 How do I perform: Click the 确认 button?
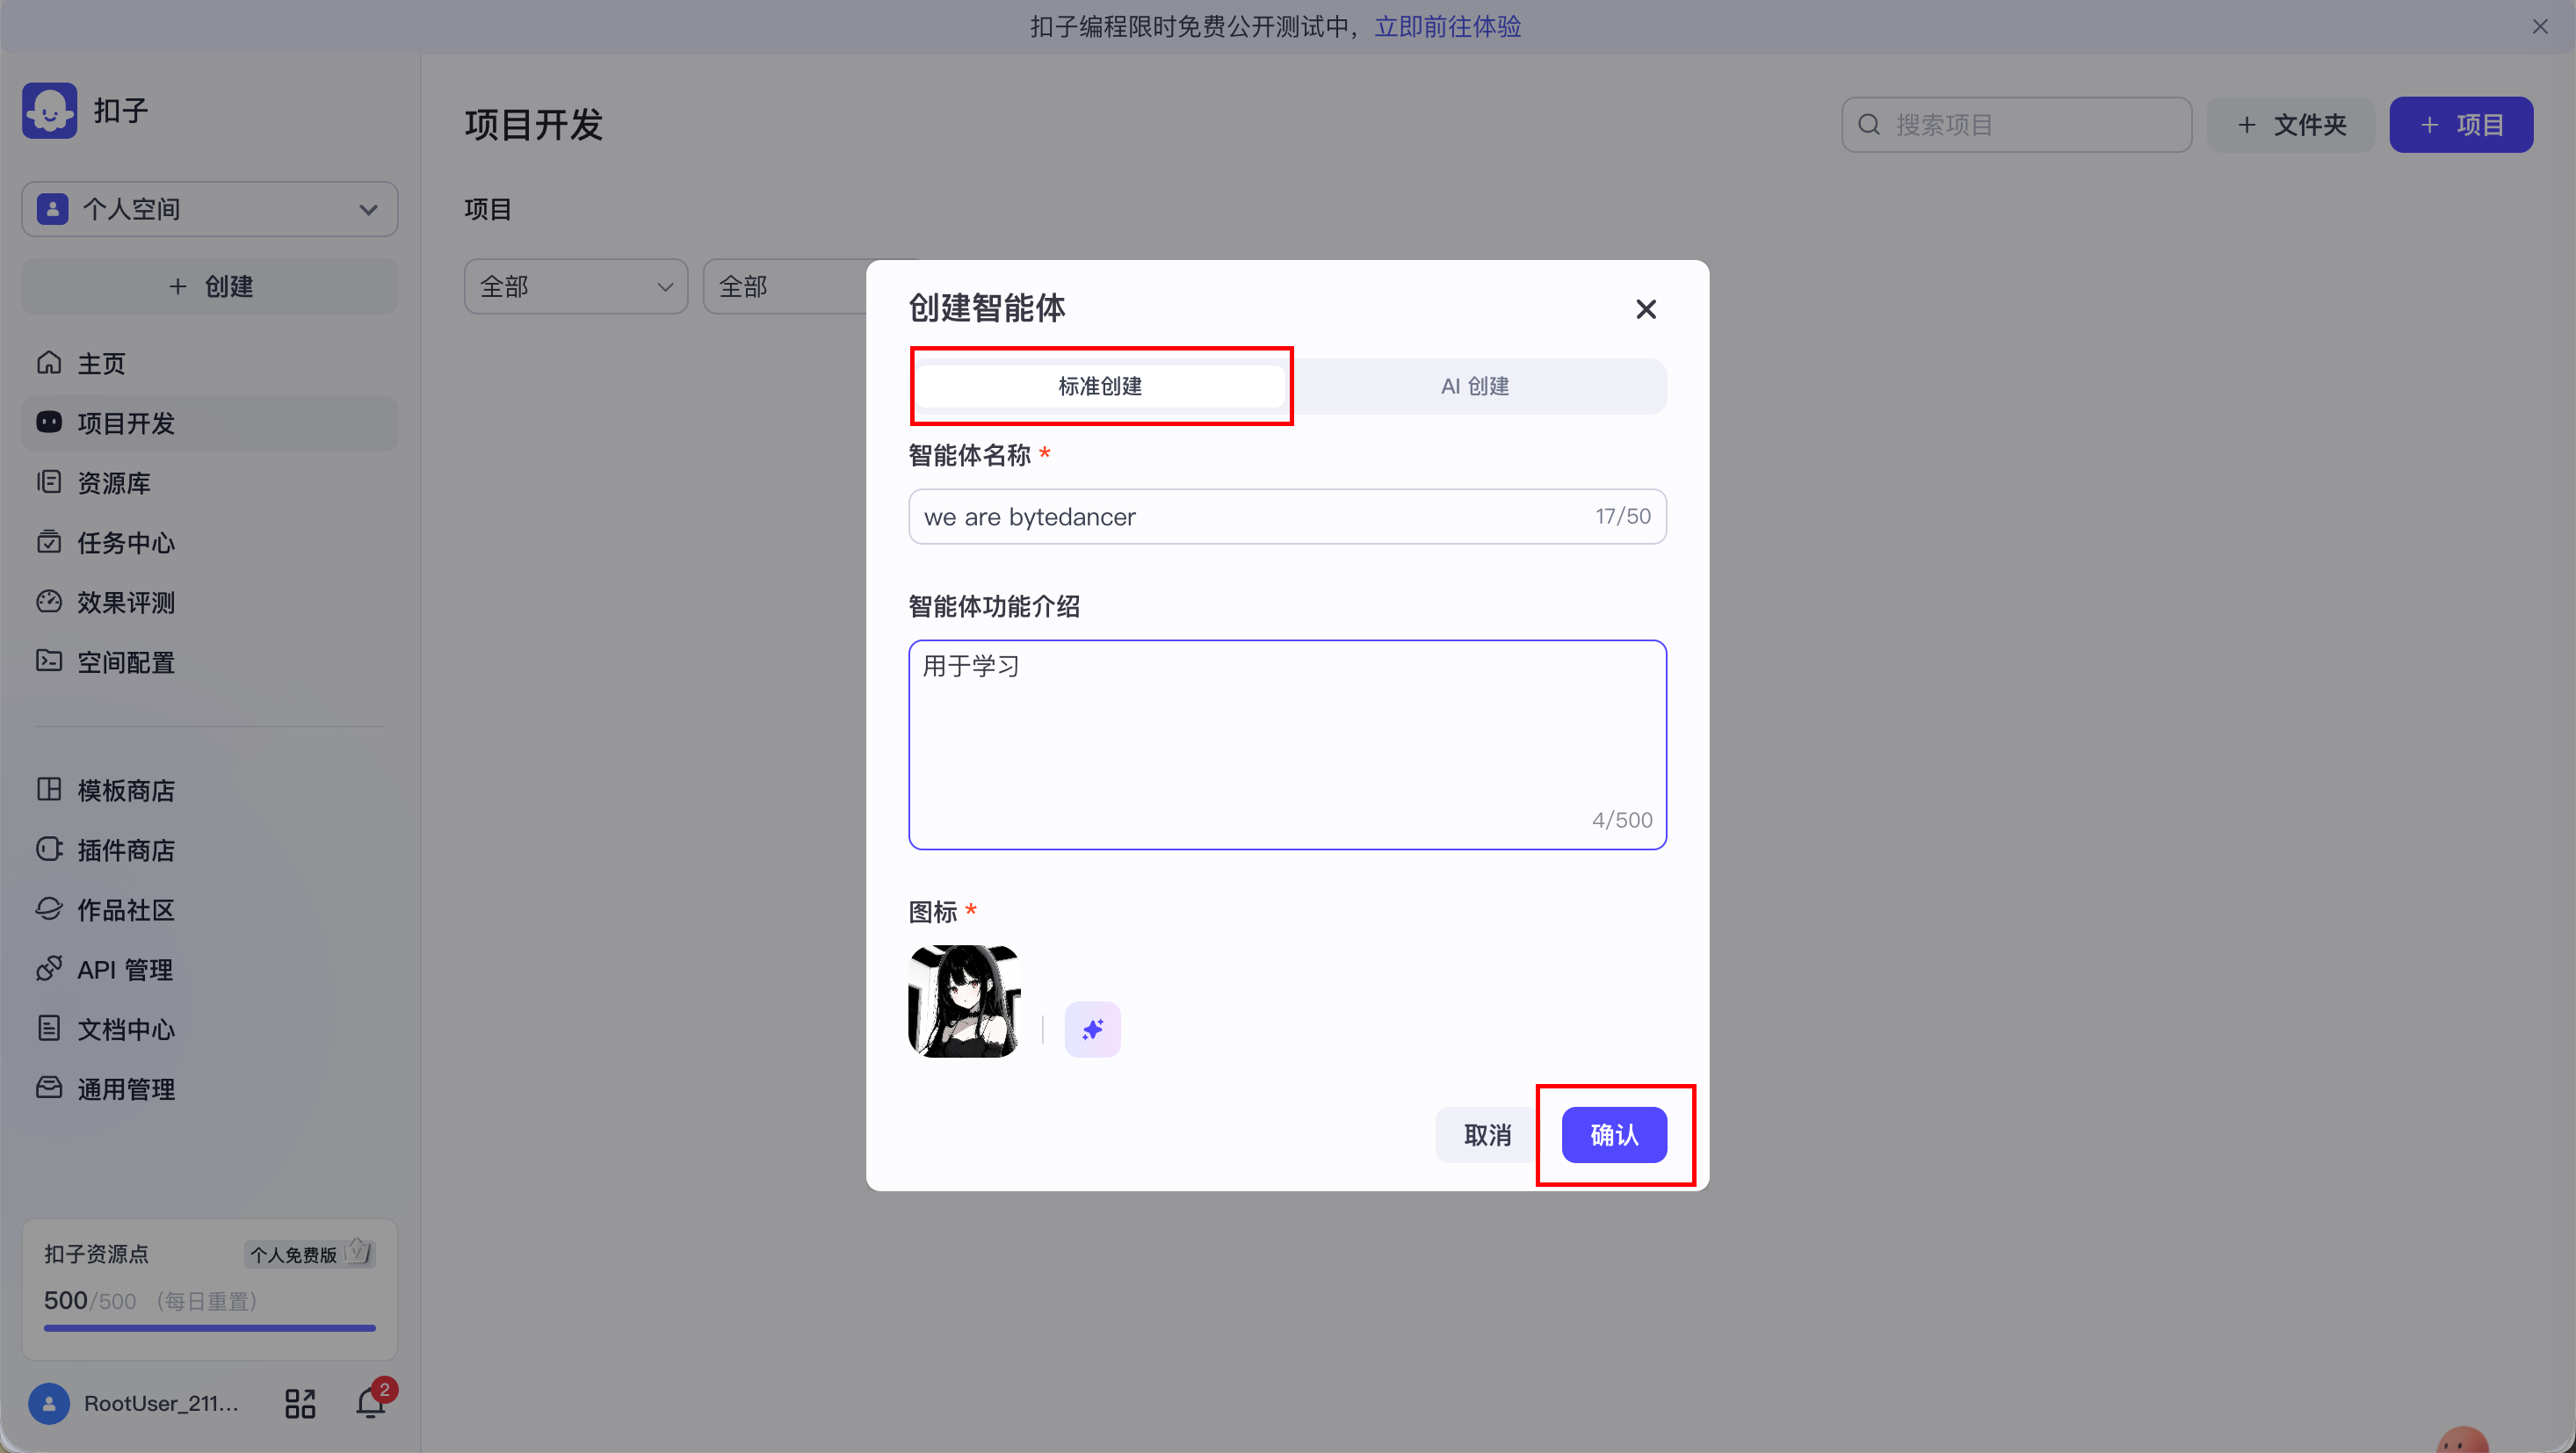[1613, 1135]
